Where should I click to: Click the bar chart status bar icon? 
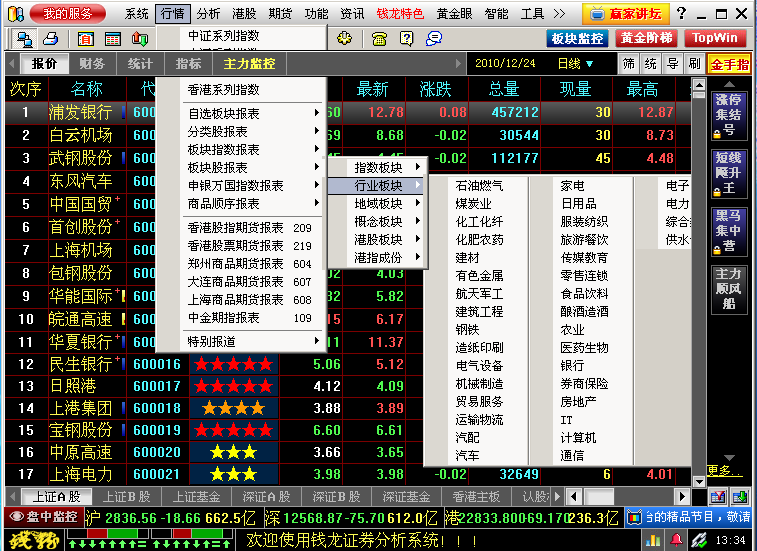(653, 540)
